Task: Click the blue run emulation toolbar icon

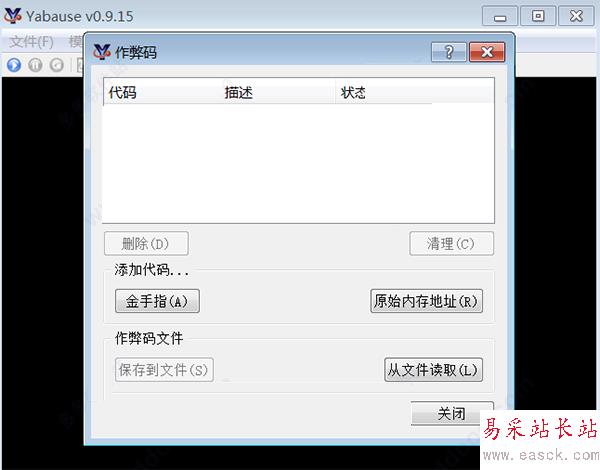Action: click(14, 65)
